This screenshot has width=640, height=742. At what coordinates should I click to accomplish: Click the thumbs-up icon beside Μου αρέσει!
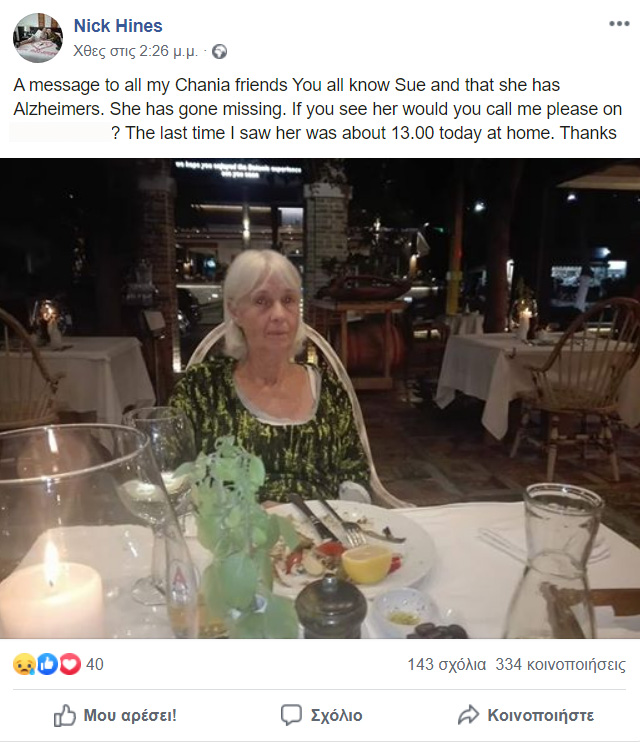pos(64,715)
